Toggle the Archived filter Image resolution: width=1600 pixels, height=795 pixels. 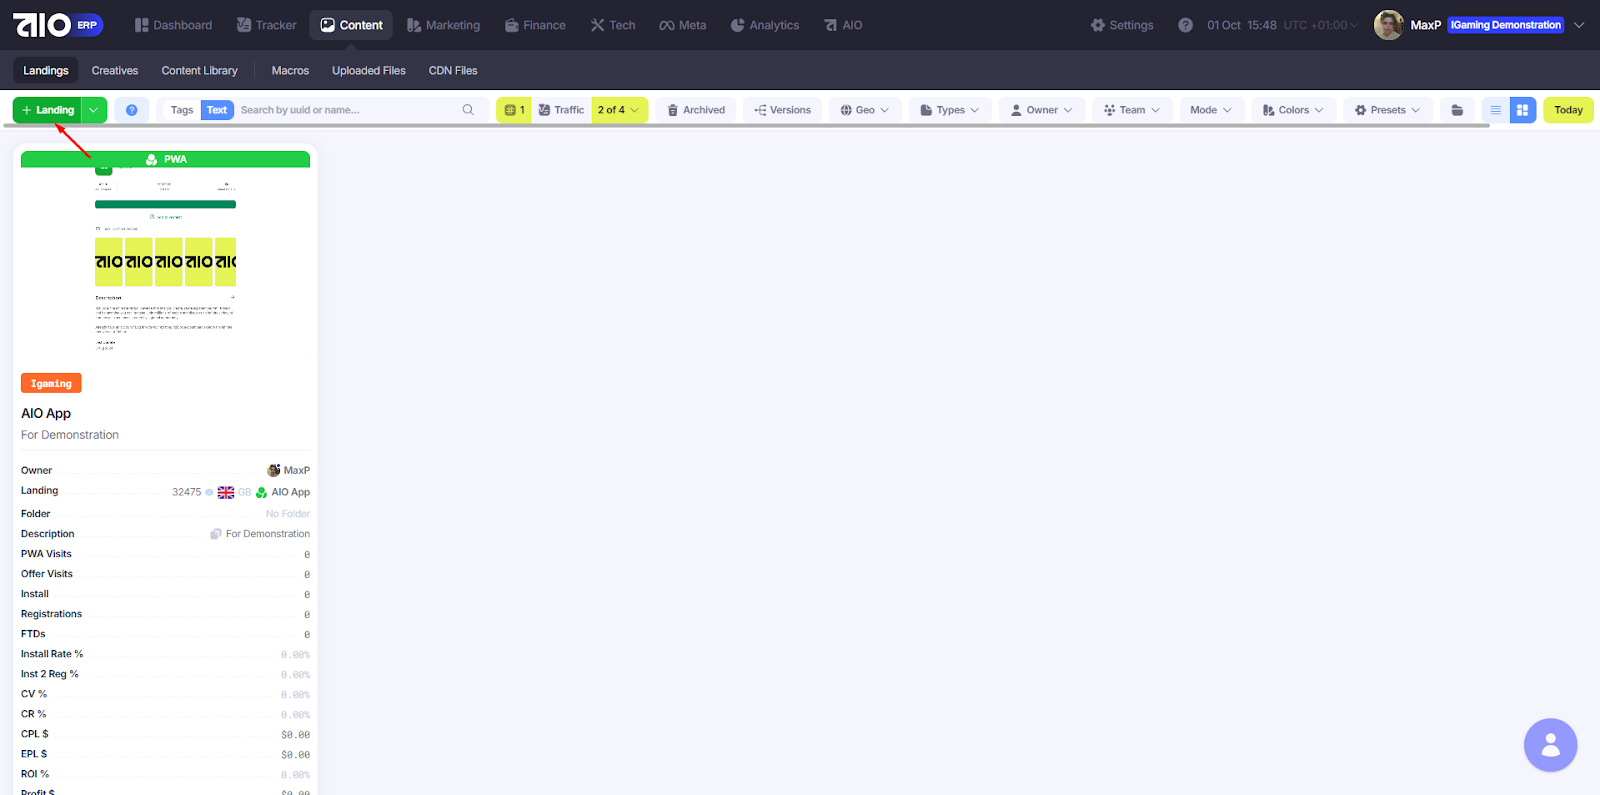click(x=696, y=110)
